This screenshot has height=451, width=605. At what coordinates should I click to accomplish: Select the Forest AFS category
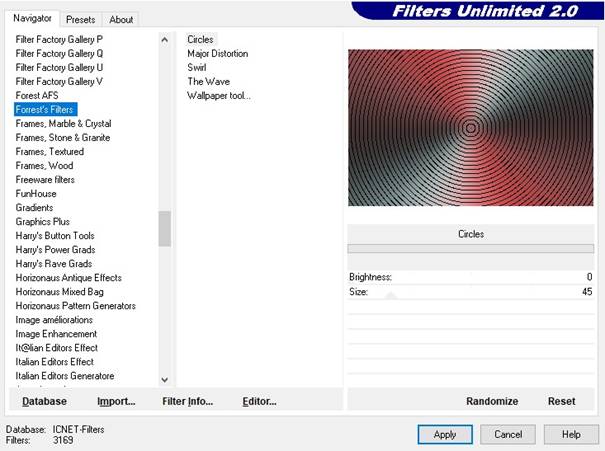tap(37, 95)
